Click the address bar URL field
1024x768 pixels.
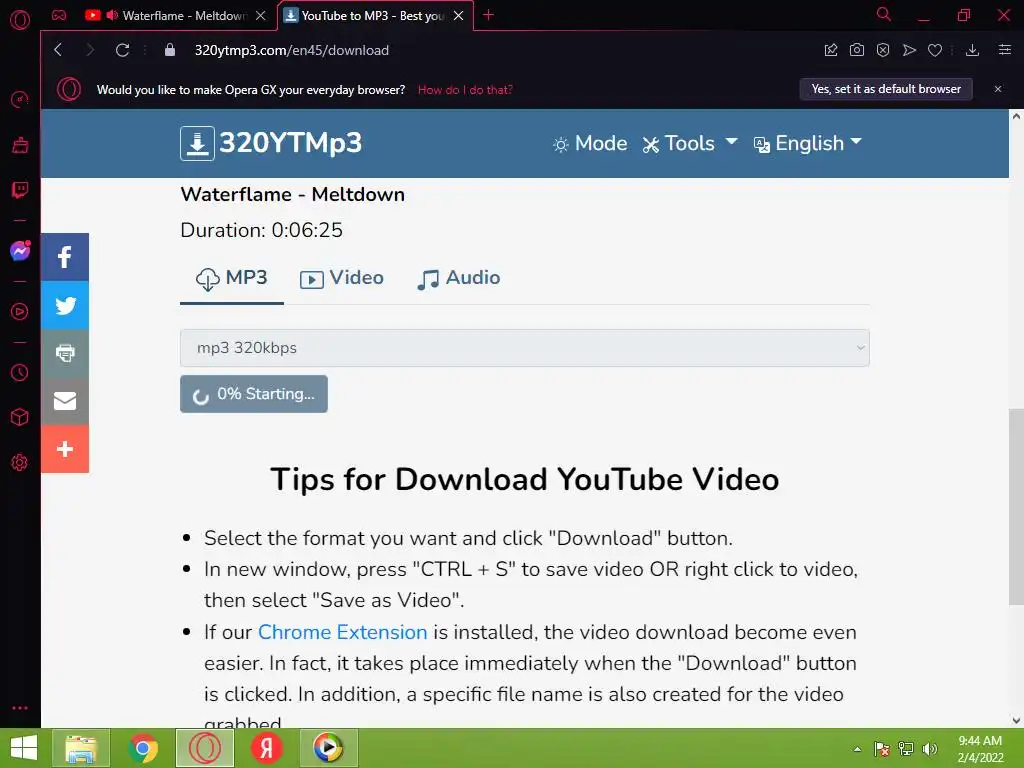(x=291, y=50)
